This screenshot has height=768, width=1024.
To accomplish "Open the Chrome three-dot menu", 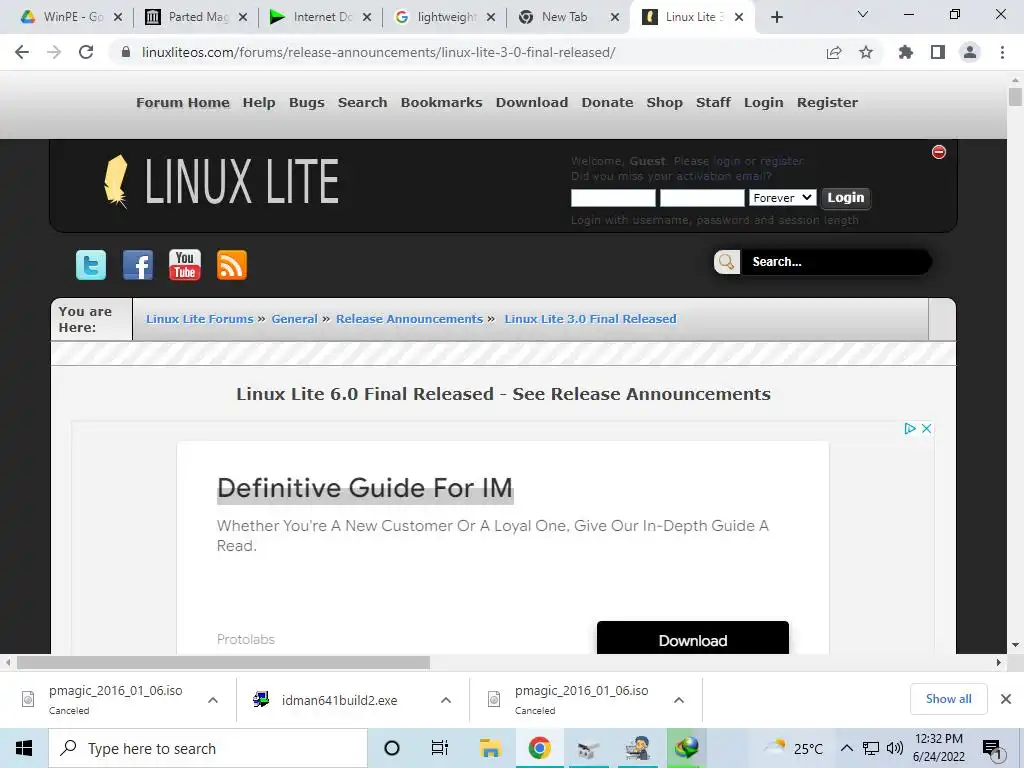I will point(1002,52).
